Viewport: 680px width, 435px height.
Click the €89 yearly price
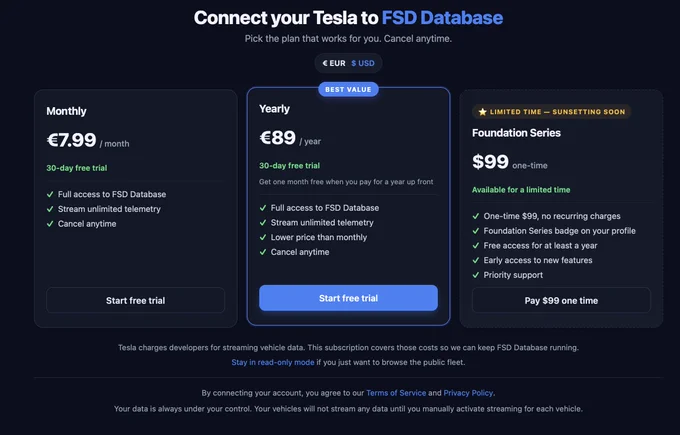coord(278,138)
